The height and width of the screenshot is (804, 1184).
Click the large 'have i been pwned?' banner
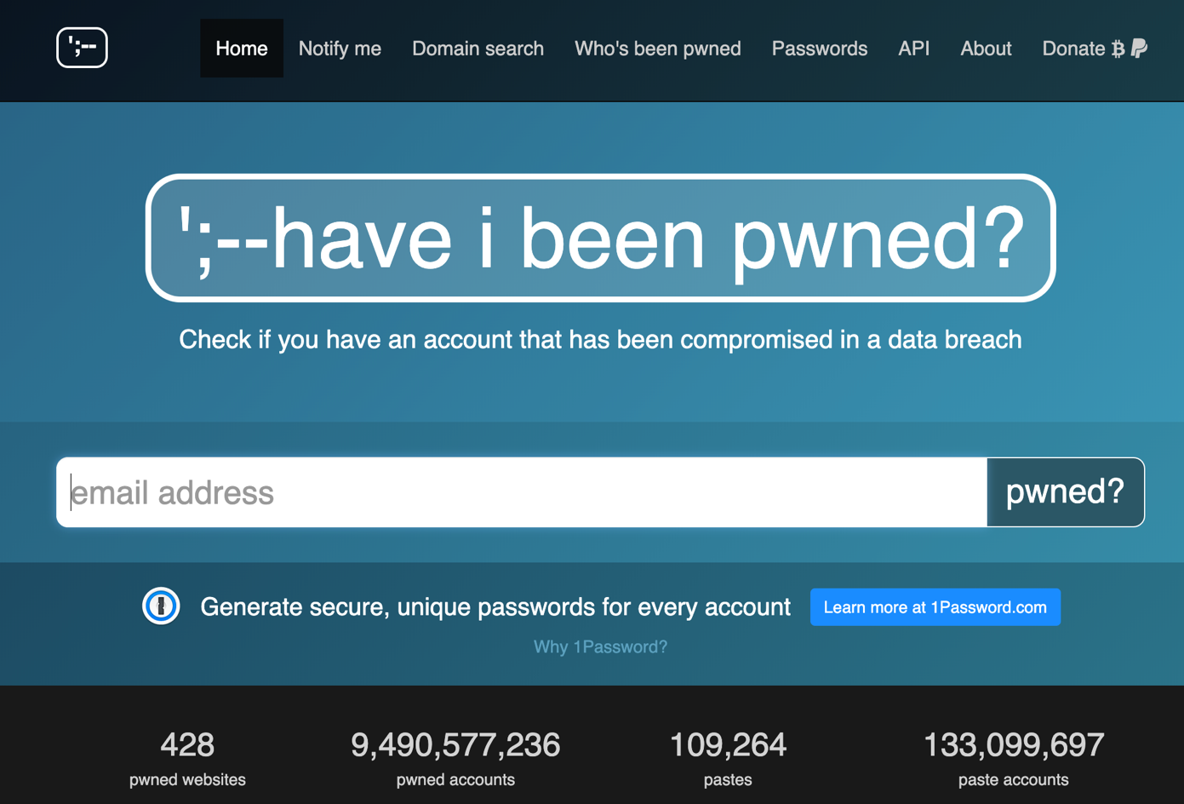(600, 238)
